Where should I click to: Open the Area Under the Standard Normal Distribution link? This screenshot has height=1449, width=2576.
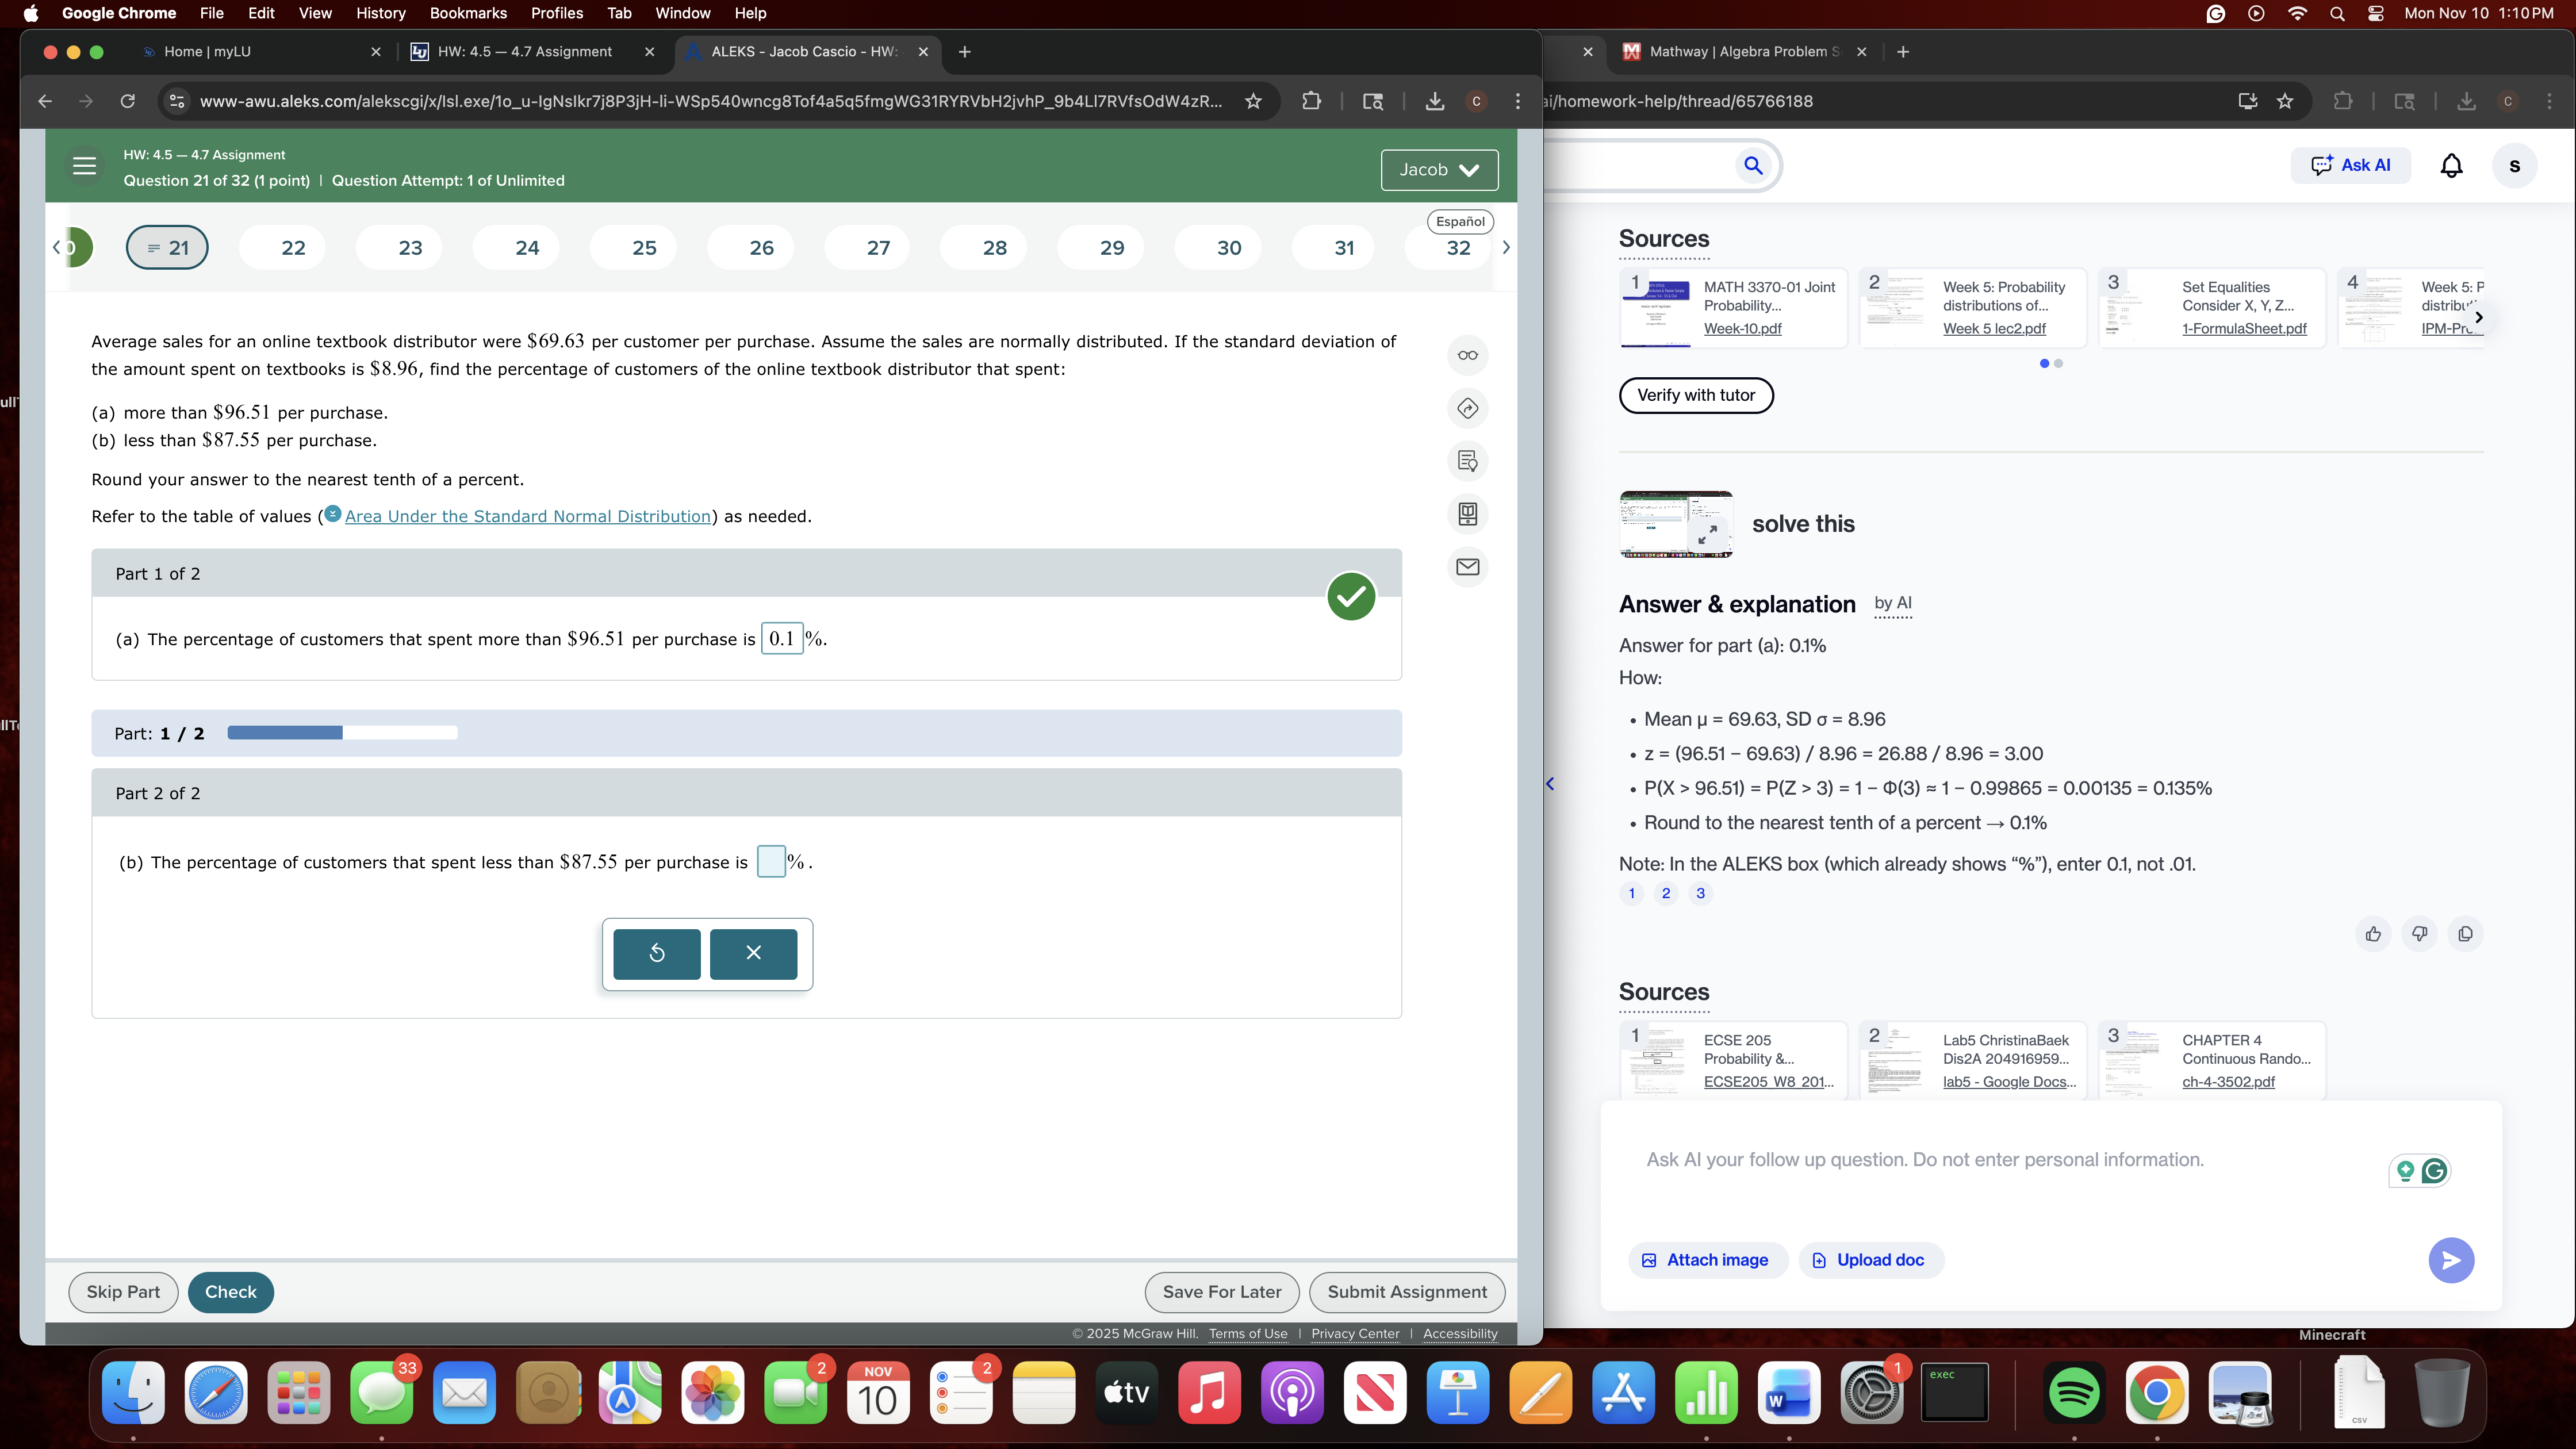(527, 516)
